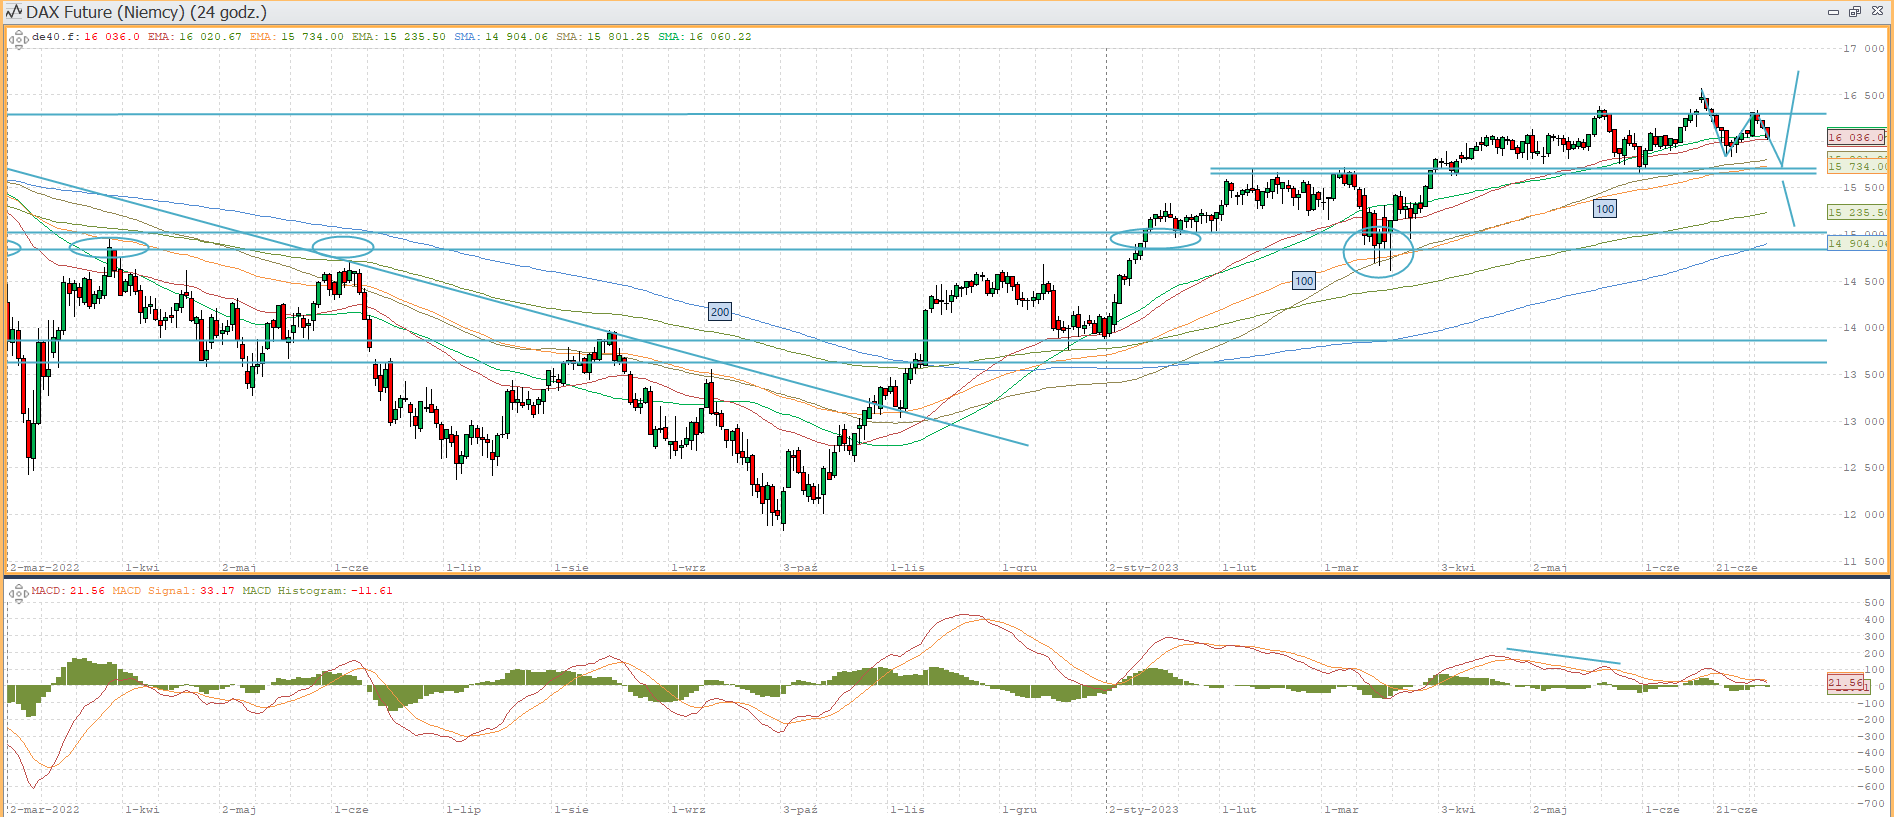The image size is (1894, 817).
Task: Select the blue SMA 14 904.06 legend entry
Action: (x=501, y=37)
